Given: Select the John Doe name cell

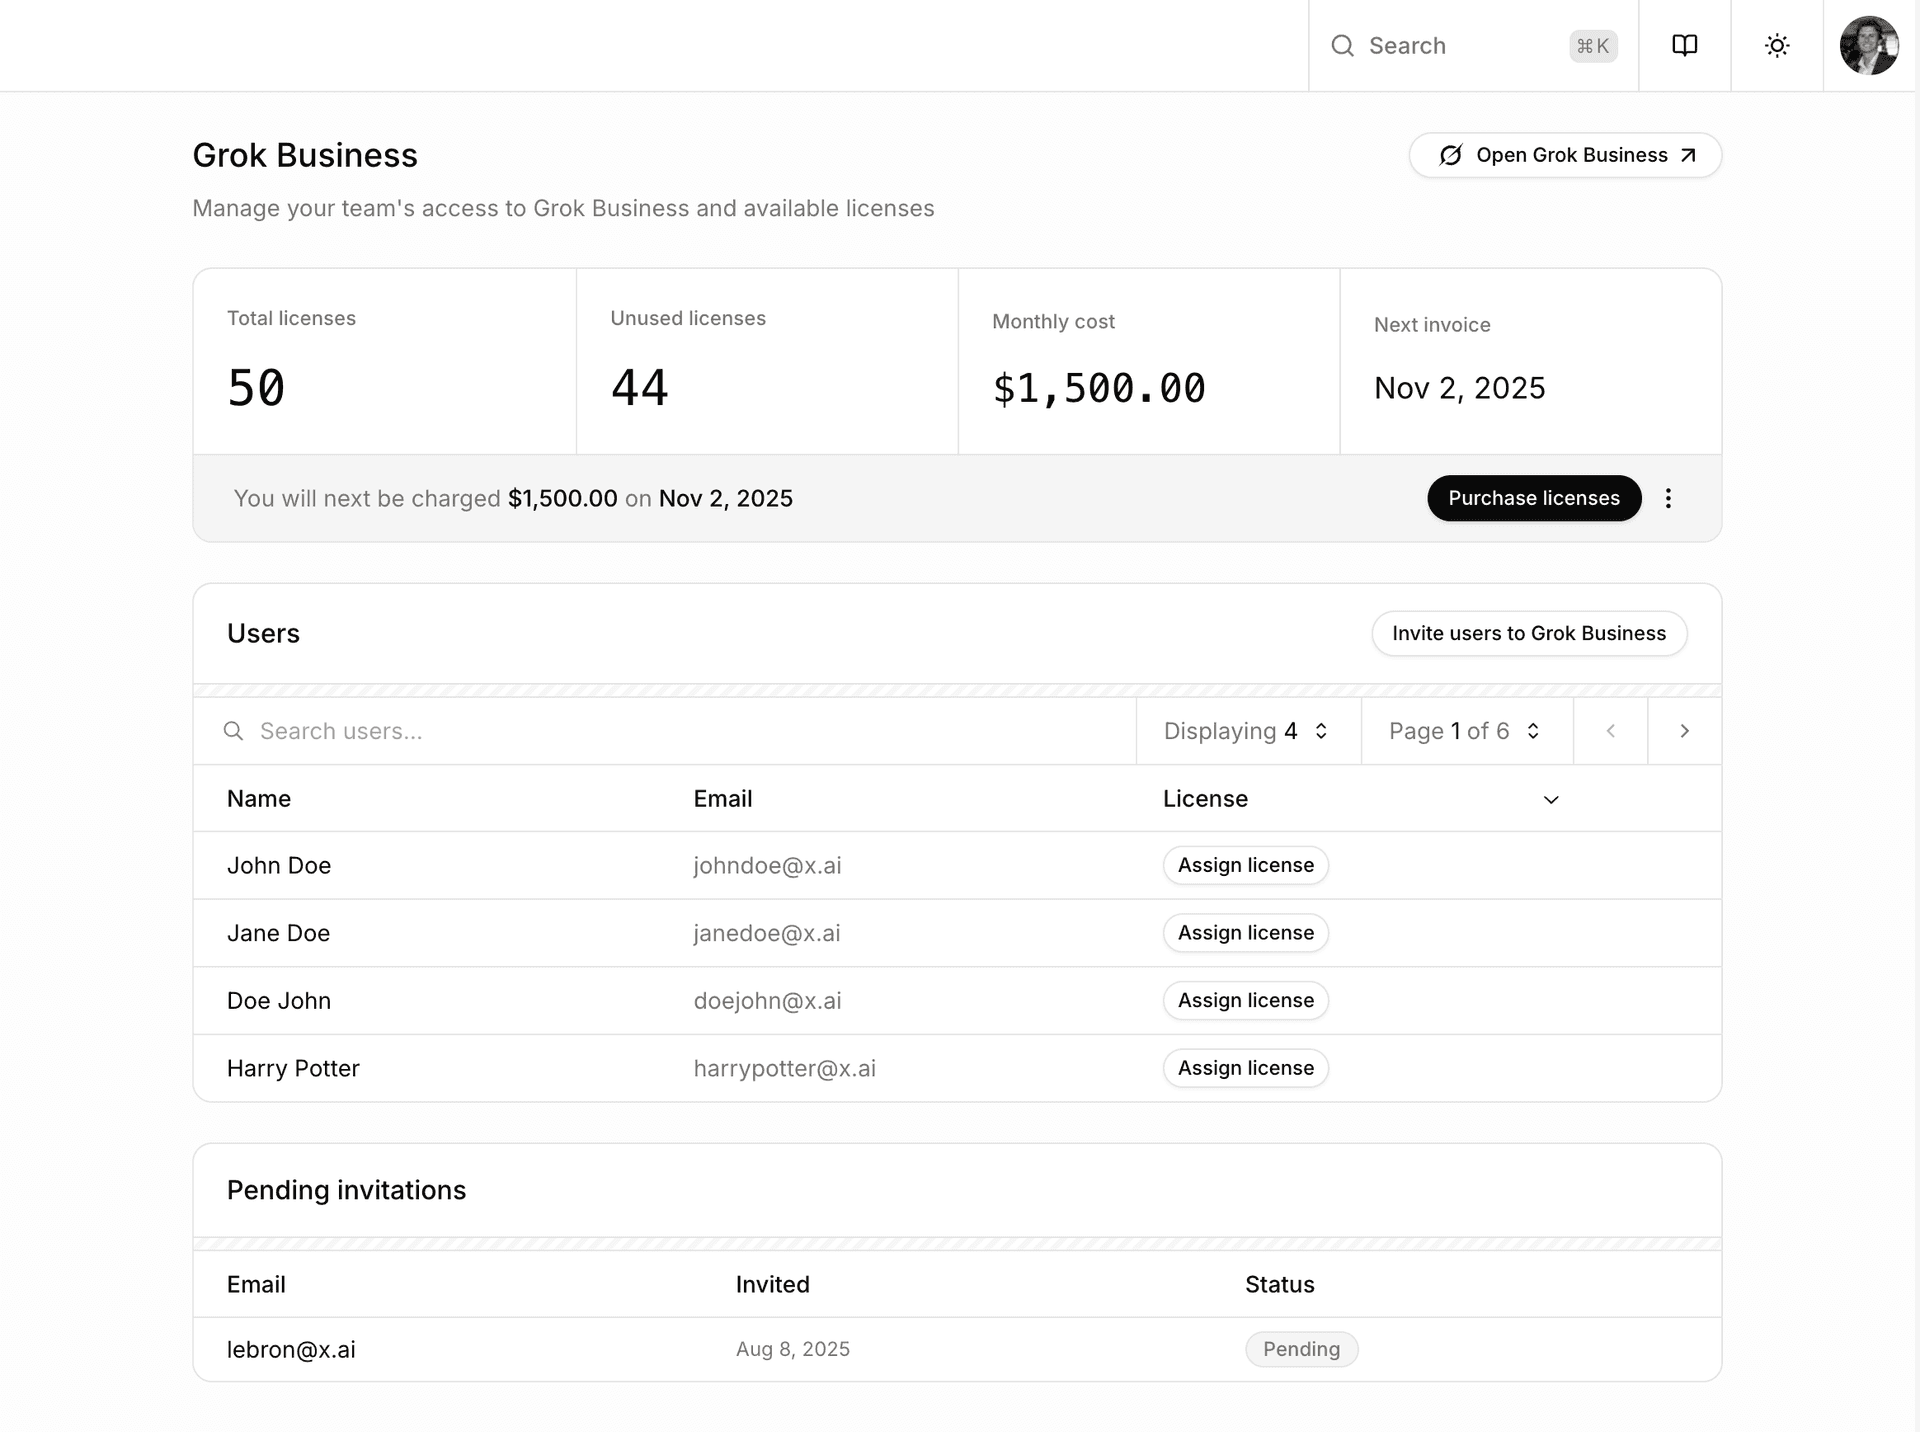Looking at the screenshot, I should tap(279, 865).
